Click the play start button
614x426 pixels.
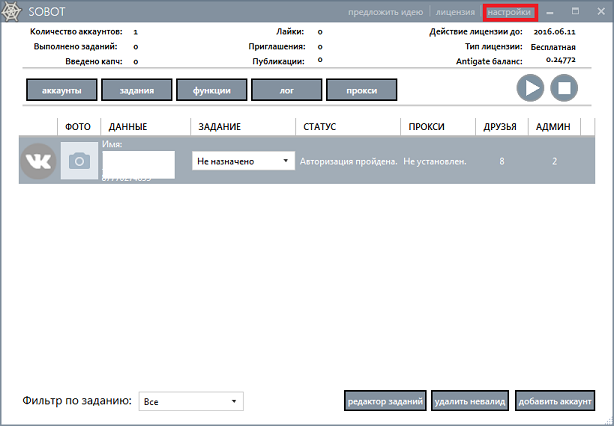click(x=530, y=88)
